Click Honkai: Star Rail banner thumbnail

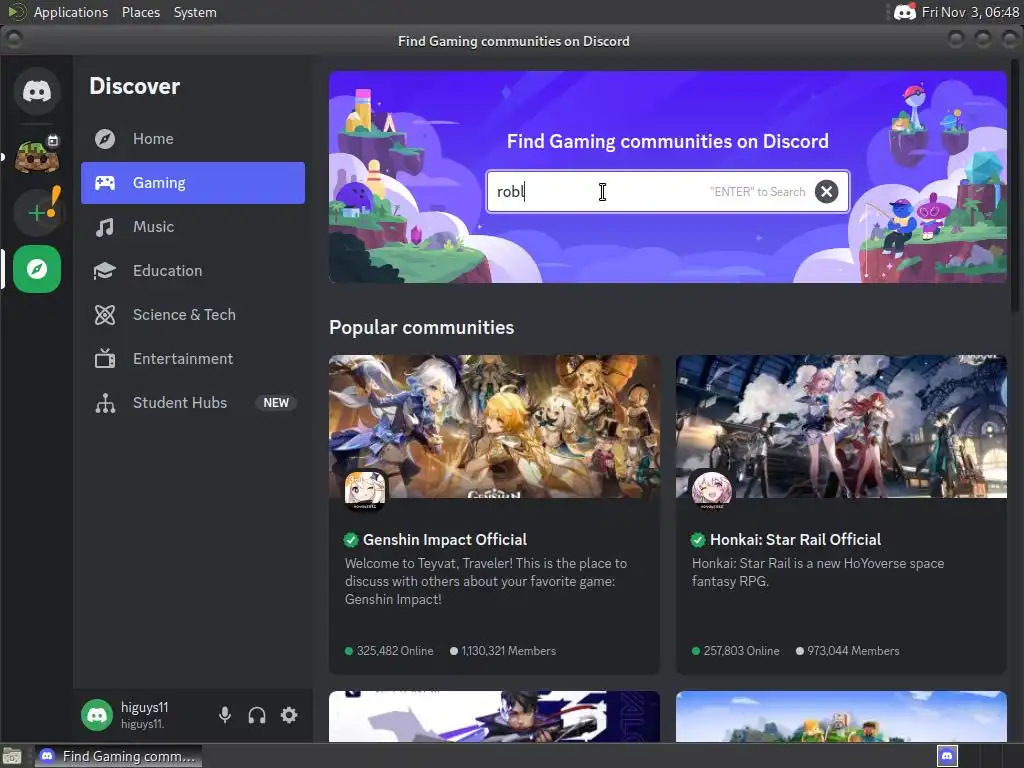(841, 426)
